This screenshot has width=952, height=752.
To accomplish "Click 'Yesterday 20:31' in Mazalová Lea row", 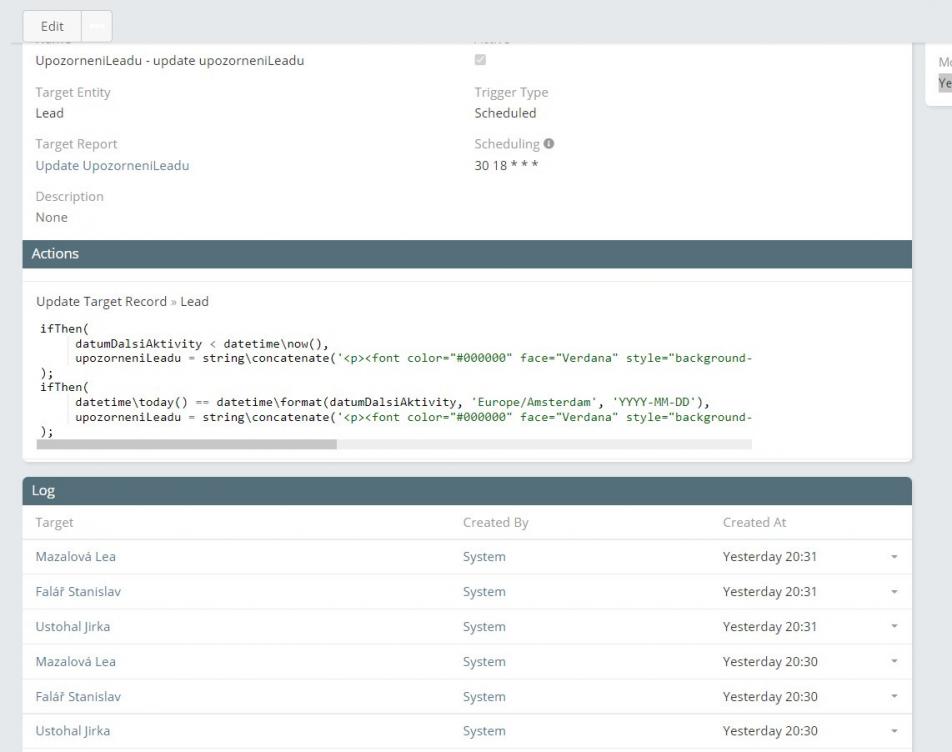I will pos(770,557).
